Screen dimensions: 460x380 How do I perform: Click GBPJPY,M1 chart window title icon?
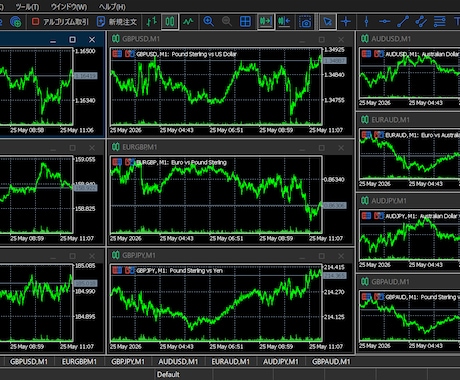coord(116,255)
